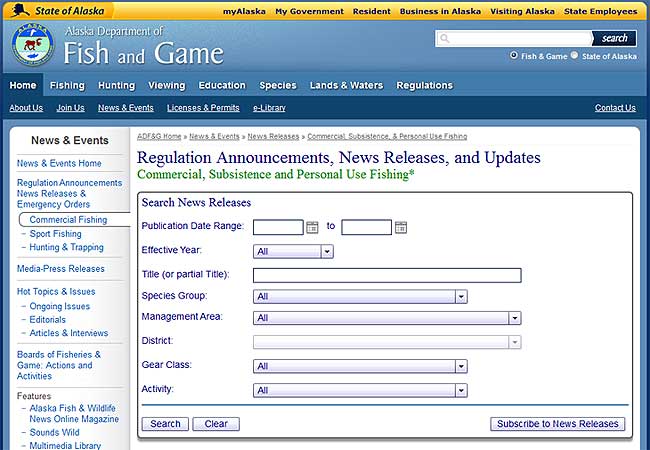Open the start date calendar picker
Viewport: 650px width, 450px height.
pos(312,227)
